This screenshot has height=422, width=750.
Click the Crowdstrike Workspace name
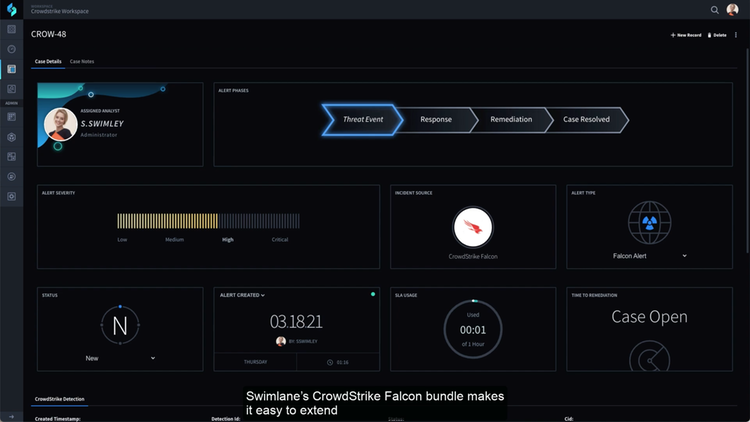(x=60, y=11)
